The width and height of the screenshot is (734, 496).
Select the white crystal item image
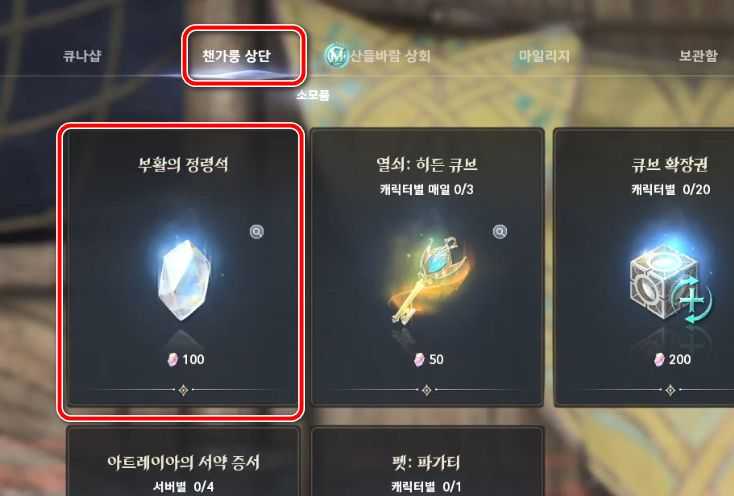point(184,279)
